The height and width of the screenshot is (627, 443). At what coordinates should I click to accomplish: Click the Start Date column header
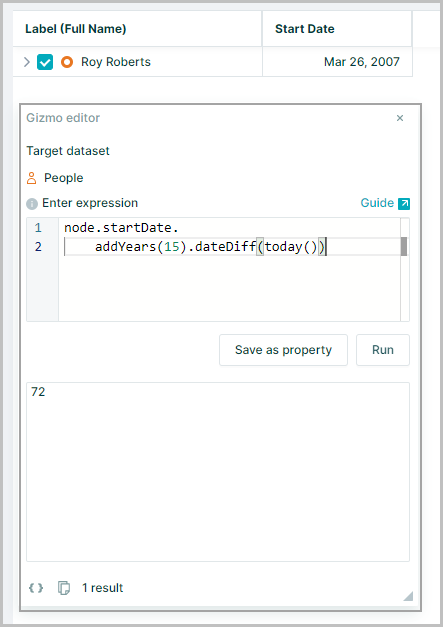(337, 29)
